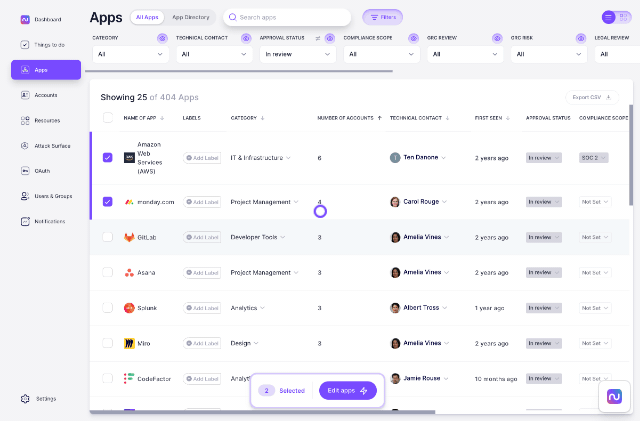Image resolution: width=640 pixels, height=422 pixels.
Task: Switch to the App Directory tab
Action: click(x=190, y=17)
